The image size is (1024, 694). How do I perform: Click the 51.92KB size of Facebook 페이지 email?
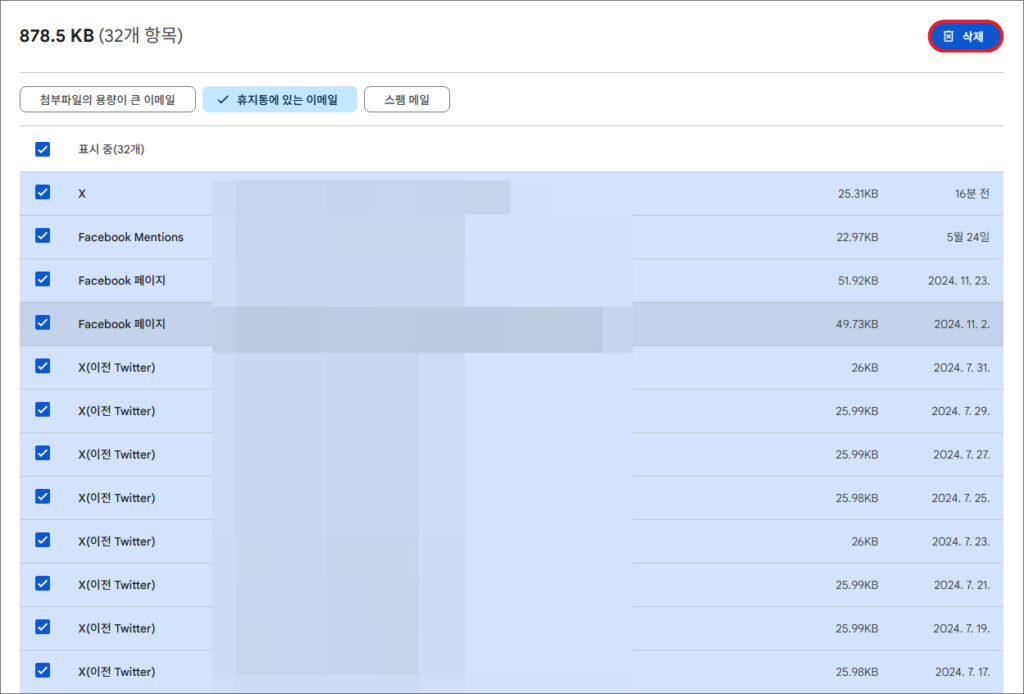tap(857, 281)
